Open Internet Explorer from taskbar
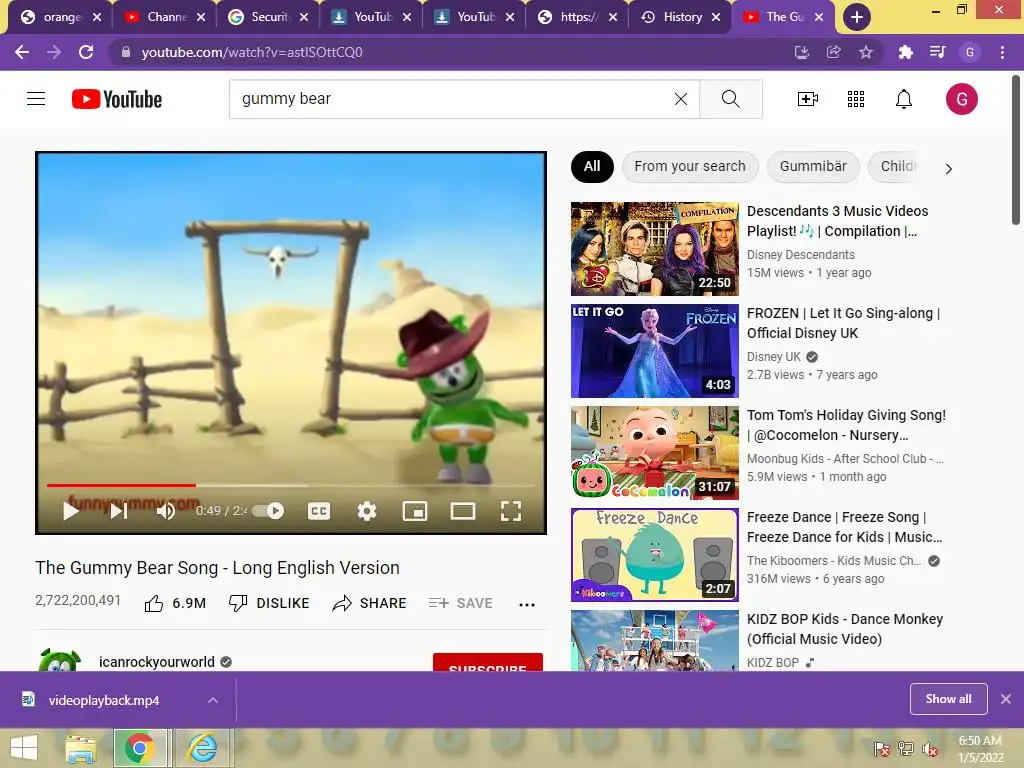 tap(202, 748)
